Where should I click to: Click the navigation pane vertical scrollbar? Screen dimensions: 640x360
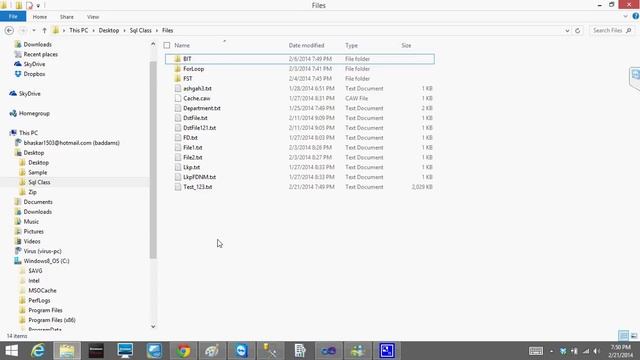point(153,159)
